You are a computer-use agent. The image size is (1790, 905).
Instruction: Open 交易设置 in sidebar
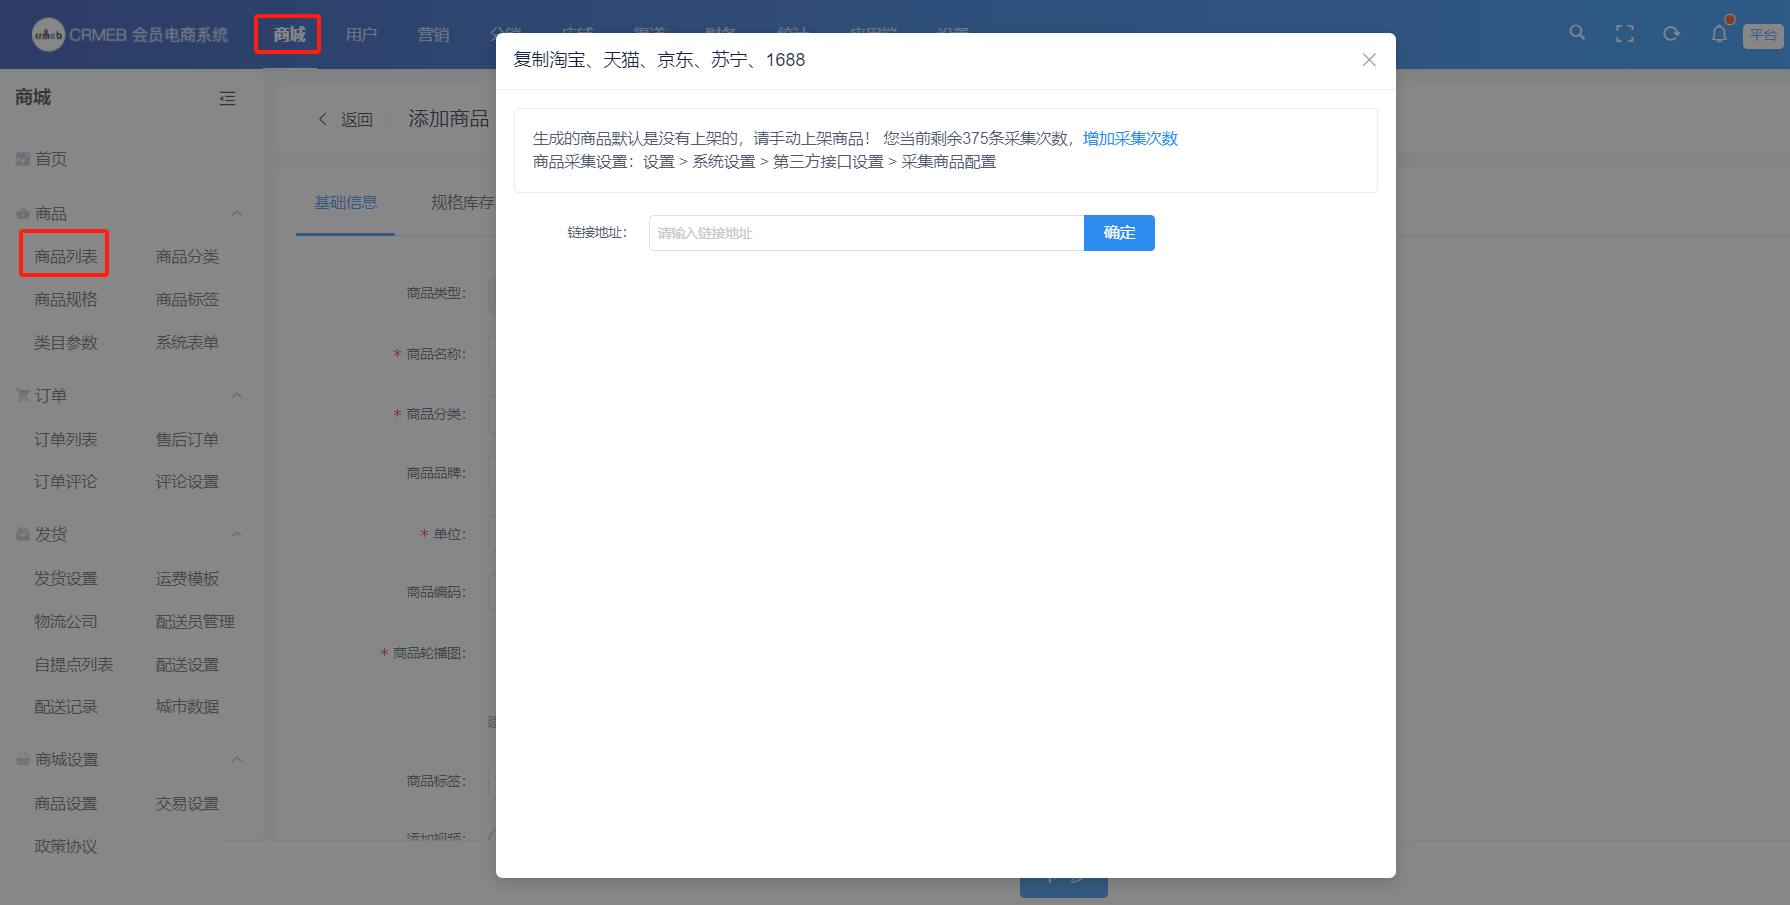pyautogui.click(x=187, y=804)
